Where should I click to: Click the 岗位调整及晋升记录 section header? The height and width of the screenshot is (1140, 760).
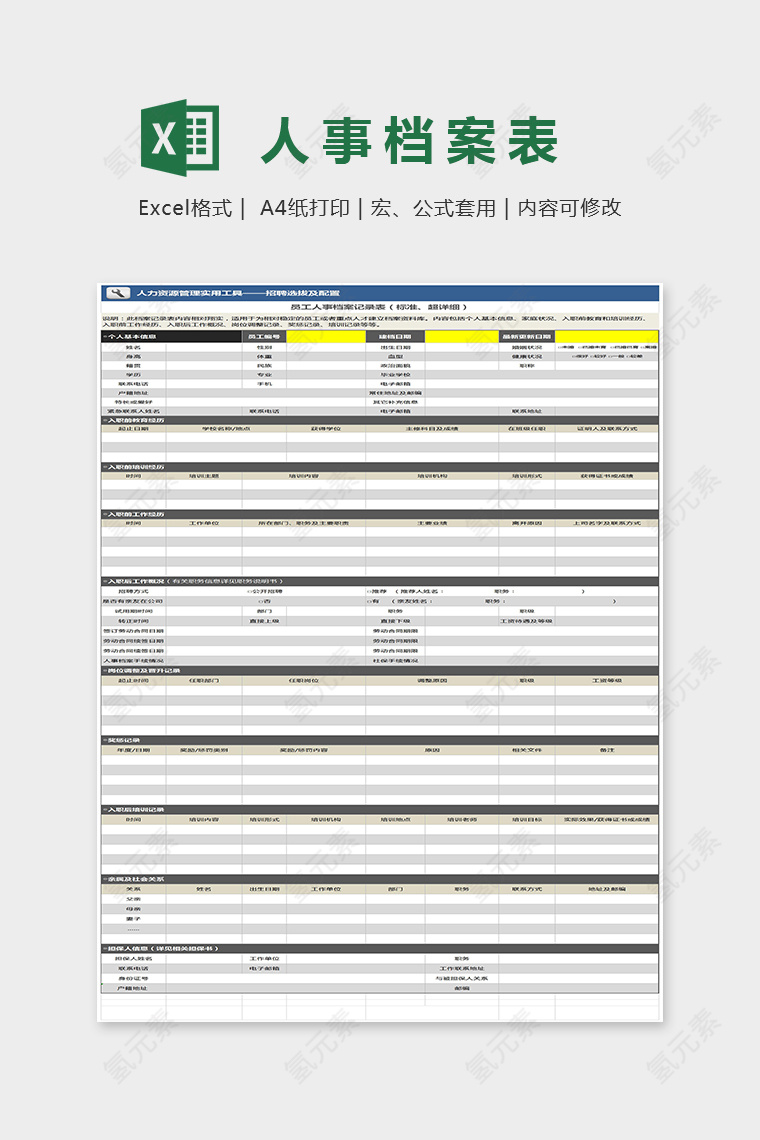pos(380,670)
